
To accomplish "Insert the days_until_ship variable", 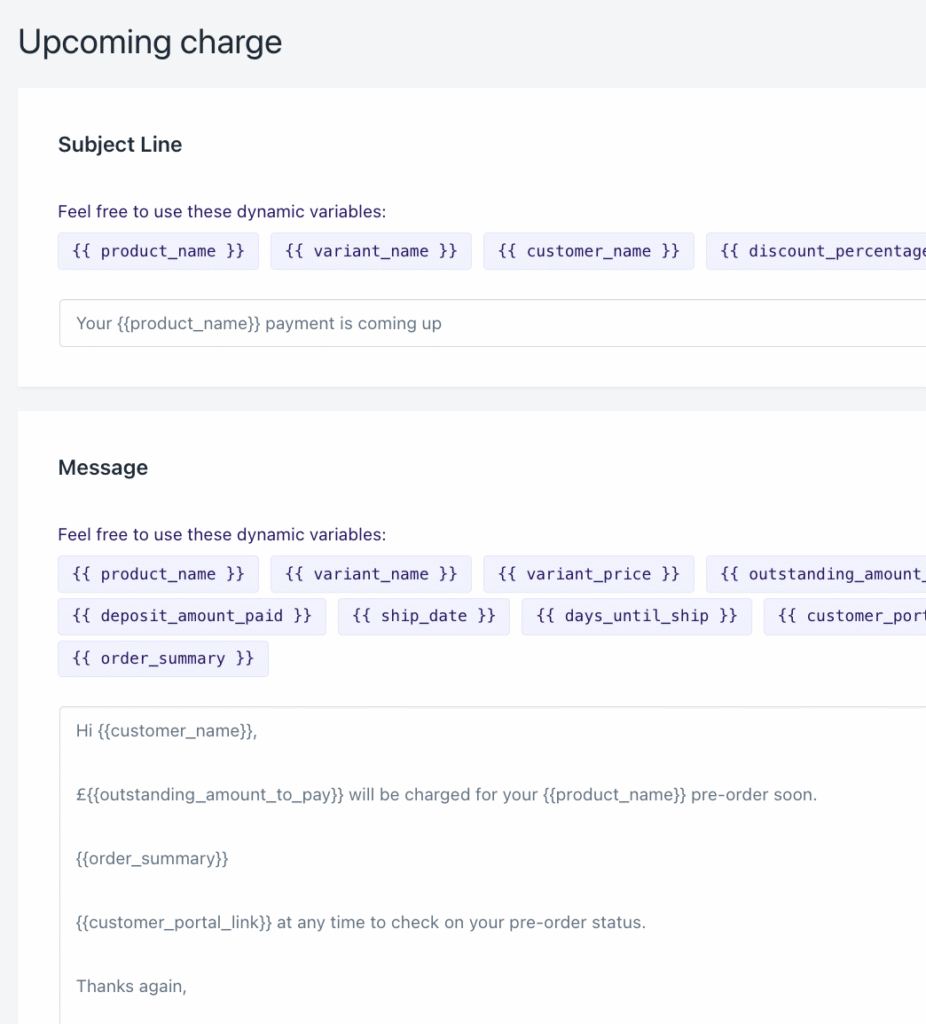I will click(x=637, y=616).
